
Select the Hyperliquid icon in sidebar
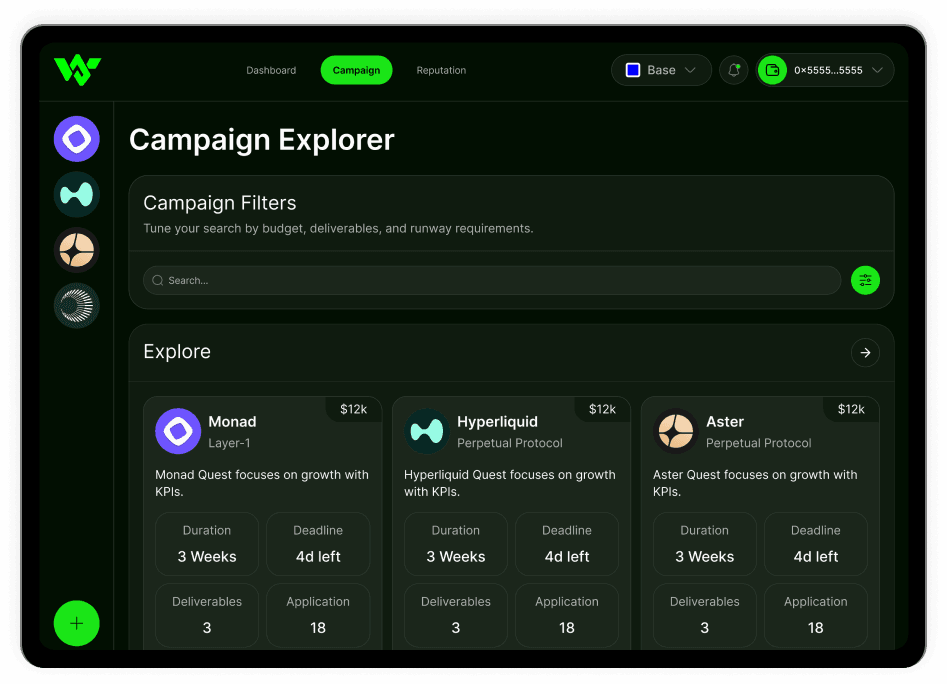[x=77, y=194]
